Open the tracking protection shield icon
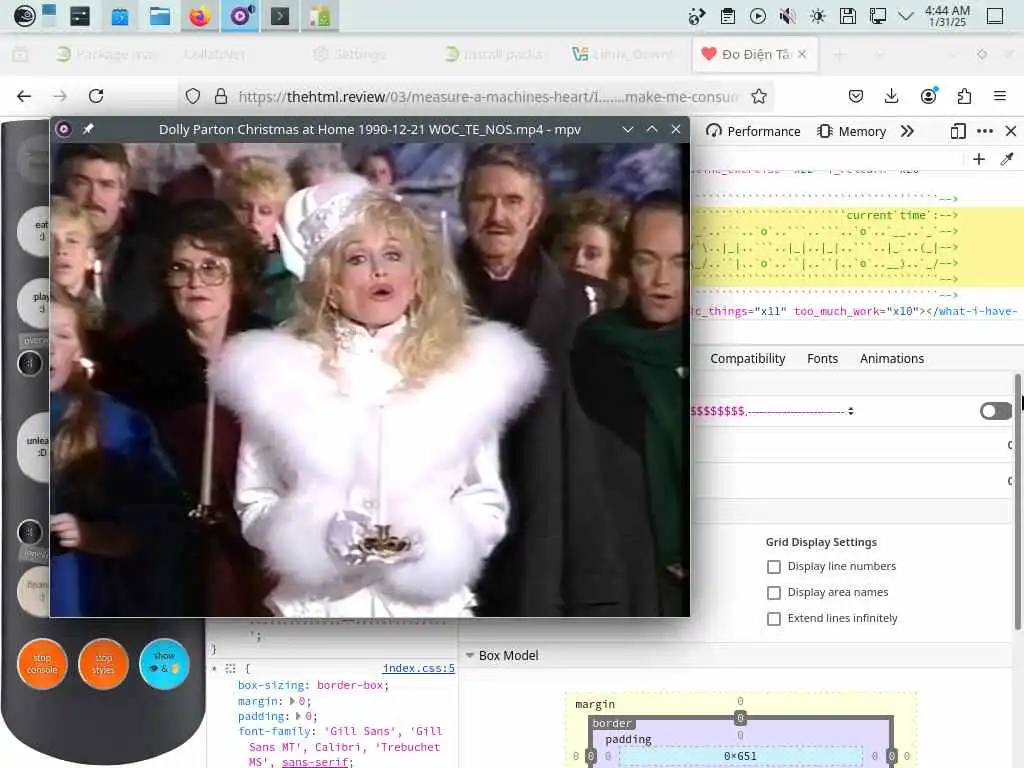This screenshot has width=1024, height=768. pos(193,97)
